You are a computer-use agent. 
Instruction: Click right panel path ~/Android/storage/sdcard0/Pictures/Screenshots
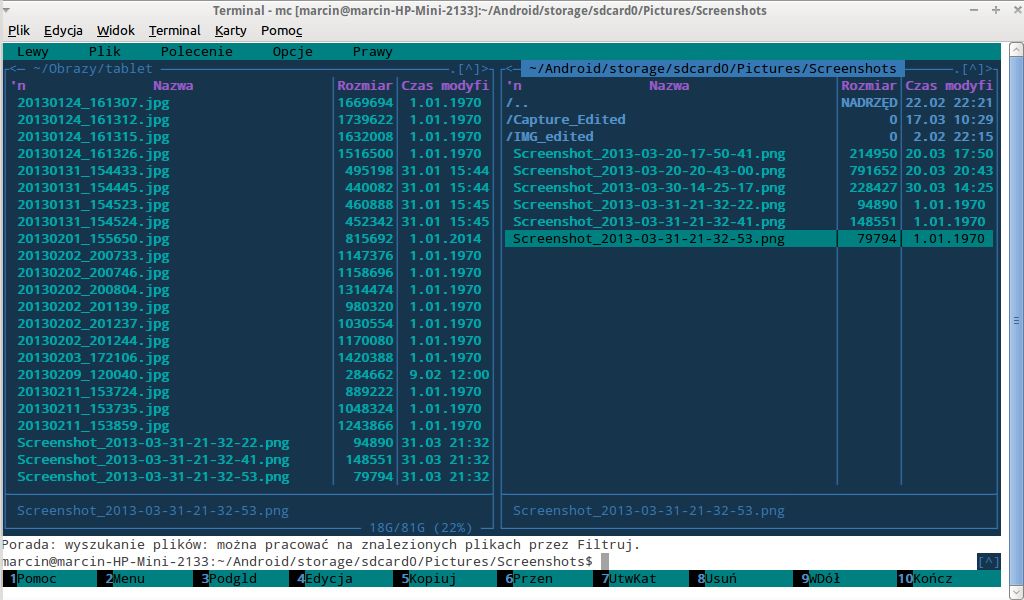[712, 69]
